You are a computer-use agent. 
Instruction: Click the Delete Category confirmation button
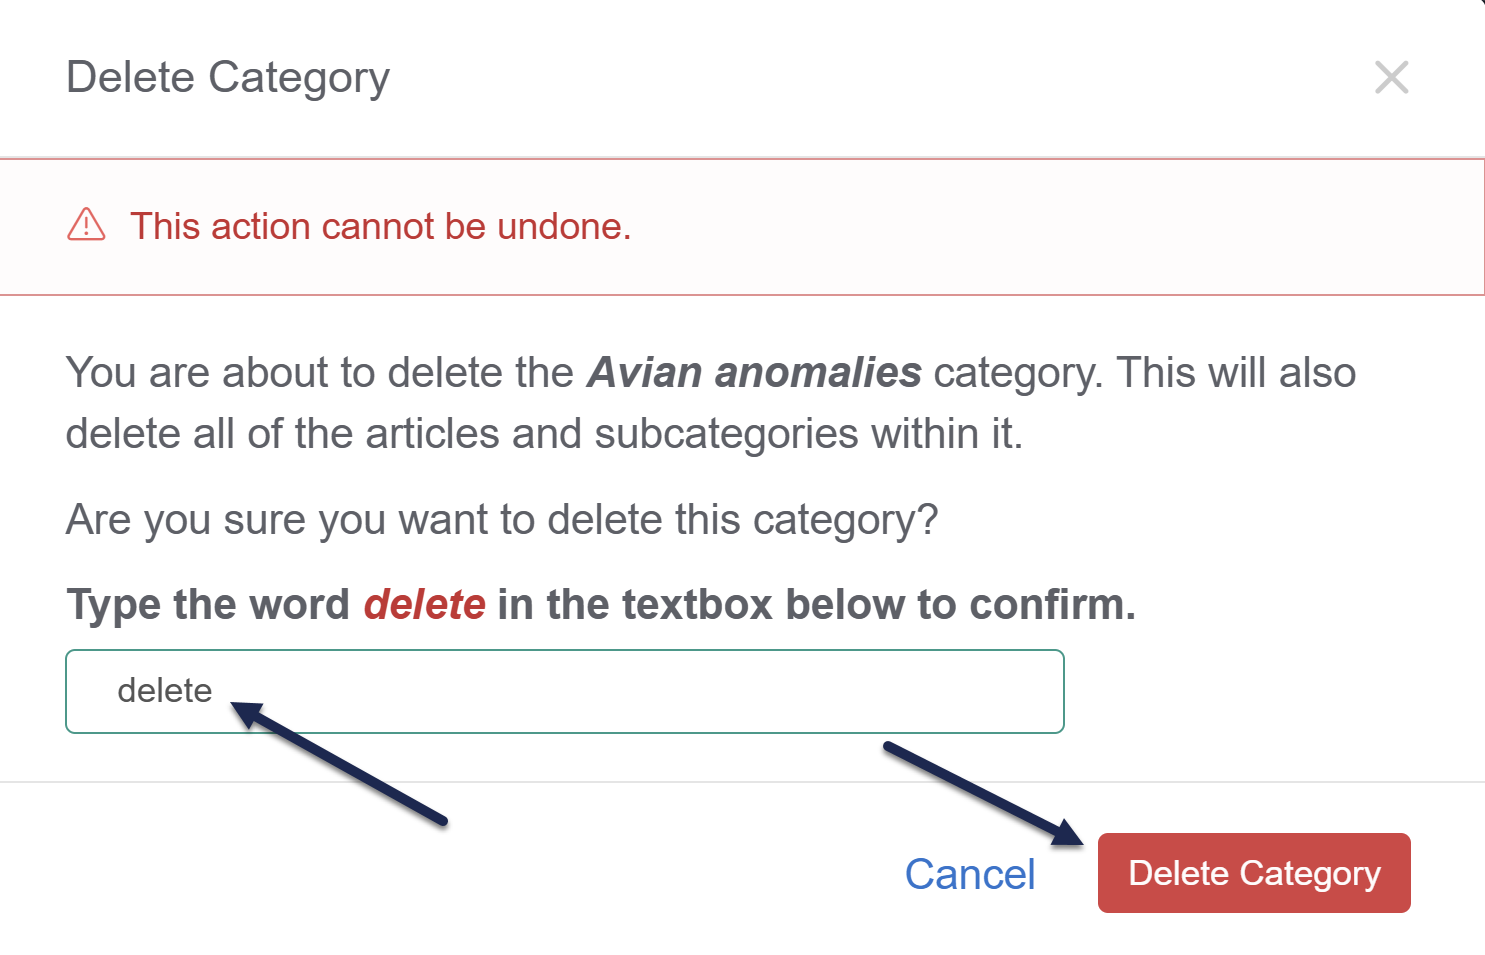click(x=1253, y=873)
